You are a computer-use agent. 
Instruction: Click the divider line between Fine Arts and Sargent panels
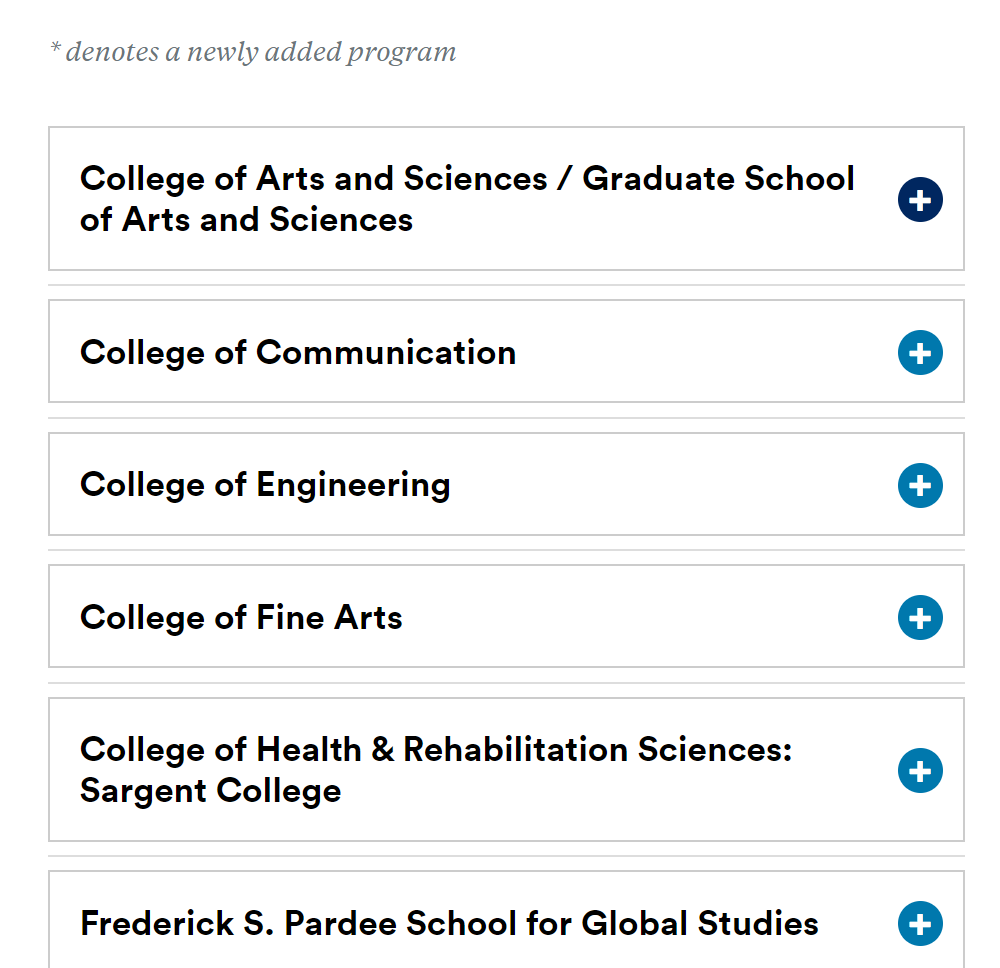click(506, 683)
